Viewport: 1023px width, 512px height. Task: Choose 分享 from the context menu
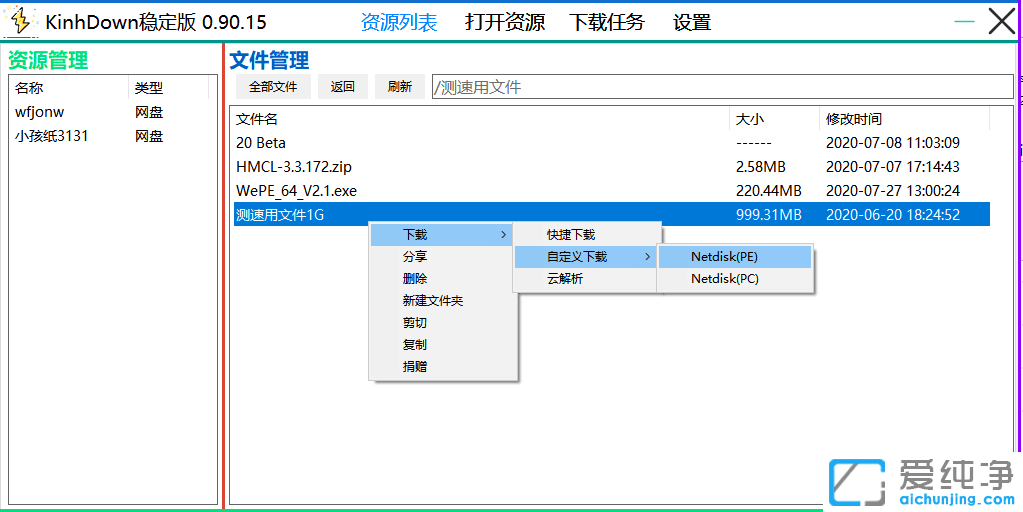[x=442, y=257]
